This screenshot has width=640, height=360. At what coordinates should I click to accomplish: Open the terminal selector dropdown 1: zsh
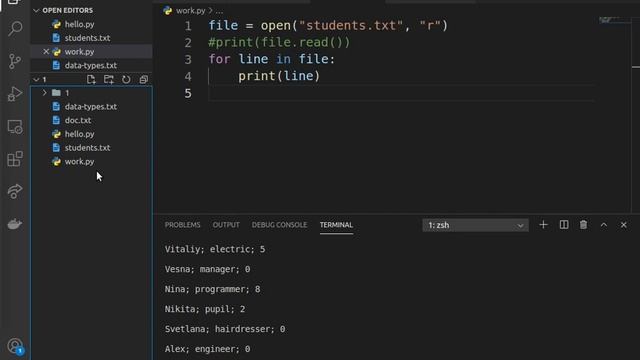[x=476, y=225]
